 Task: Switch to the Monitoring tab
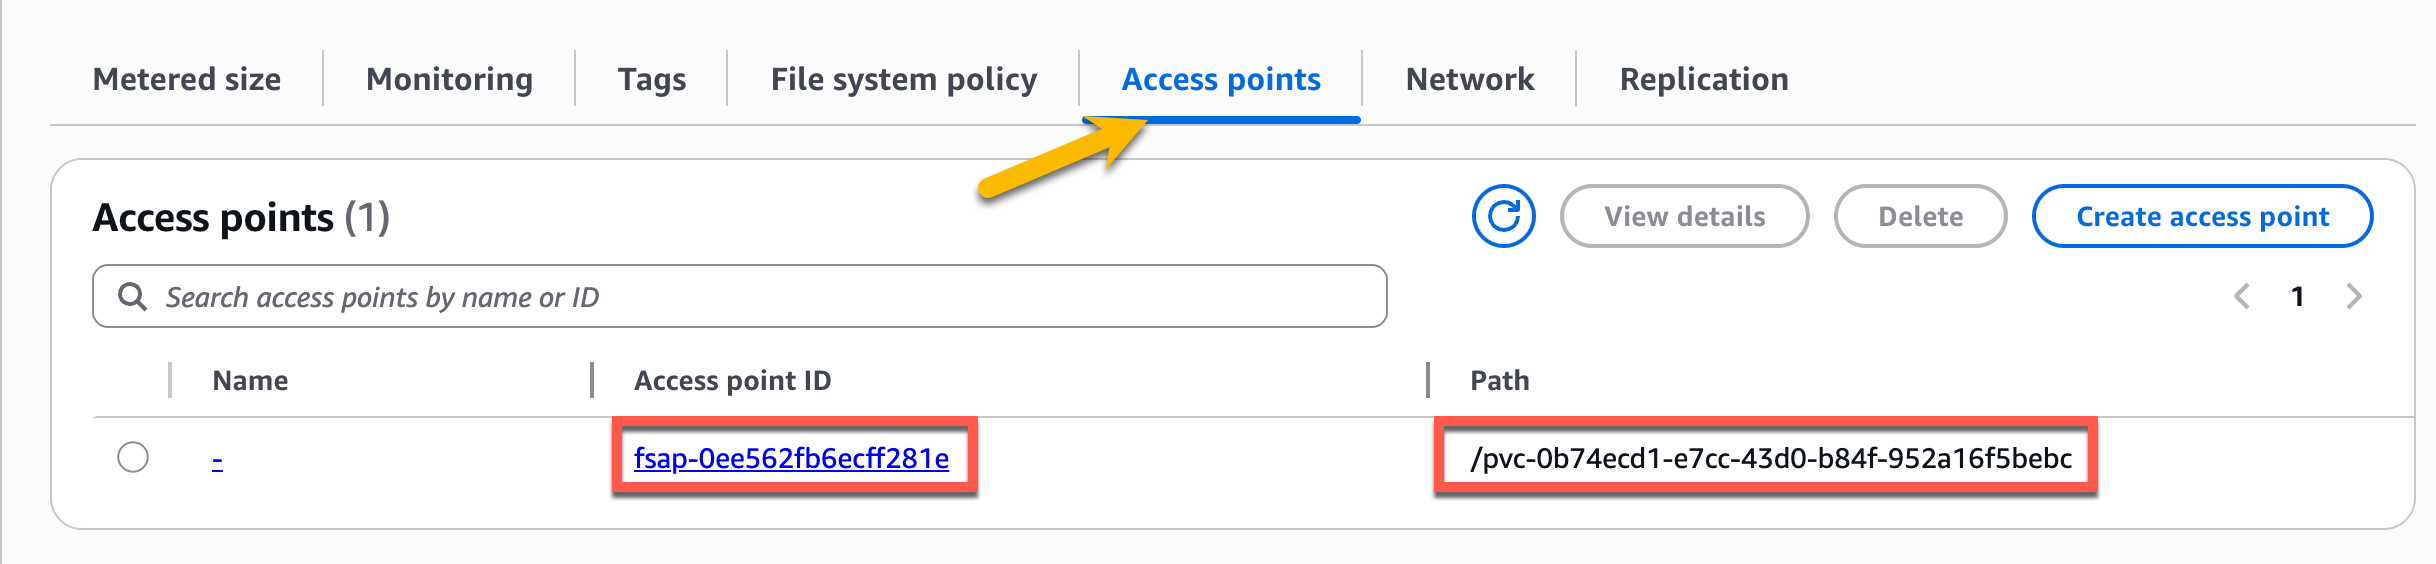tap(449, 79)
